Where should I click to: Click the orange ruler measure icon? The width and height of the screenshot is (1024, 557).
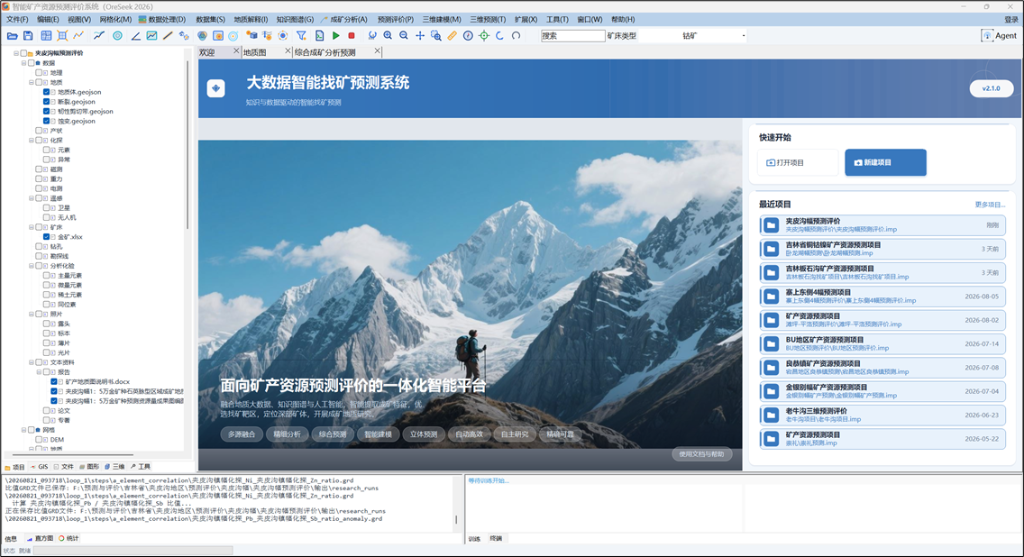click(452, 36)
